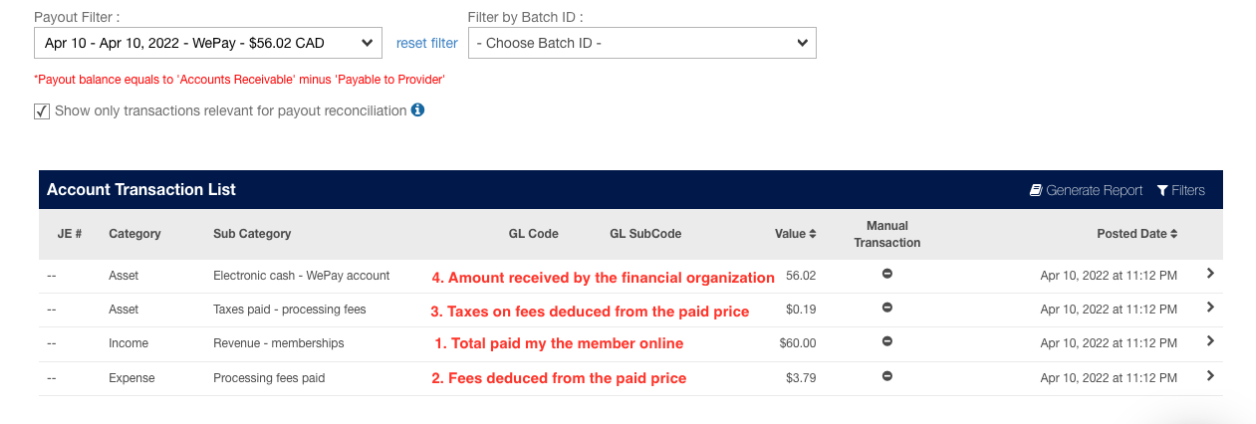This screenshot has height=424, width=1256.
Task: Click the Category column header
Action: (x=135, y=234)
